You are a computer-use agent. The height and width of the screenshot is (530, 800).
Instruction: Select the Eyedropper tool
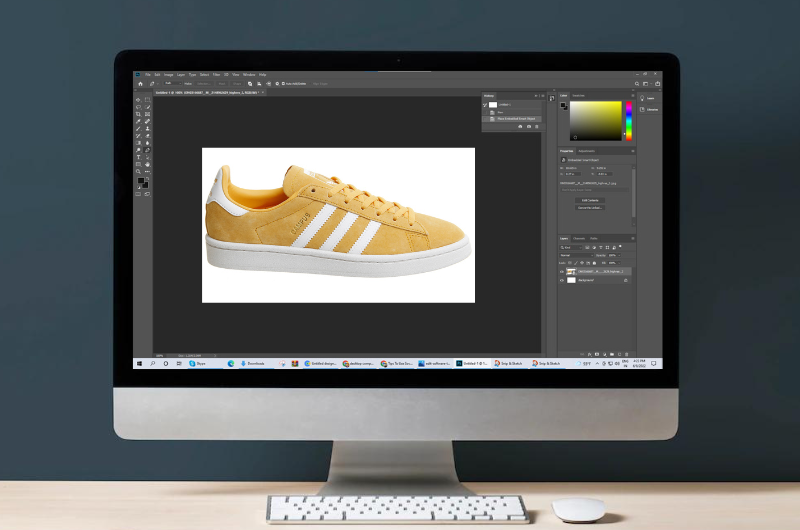point(138,121)
